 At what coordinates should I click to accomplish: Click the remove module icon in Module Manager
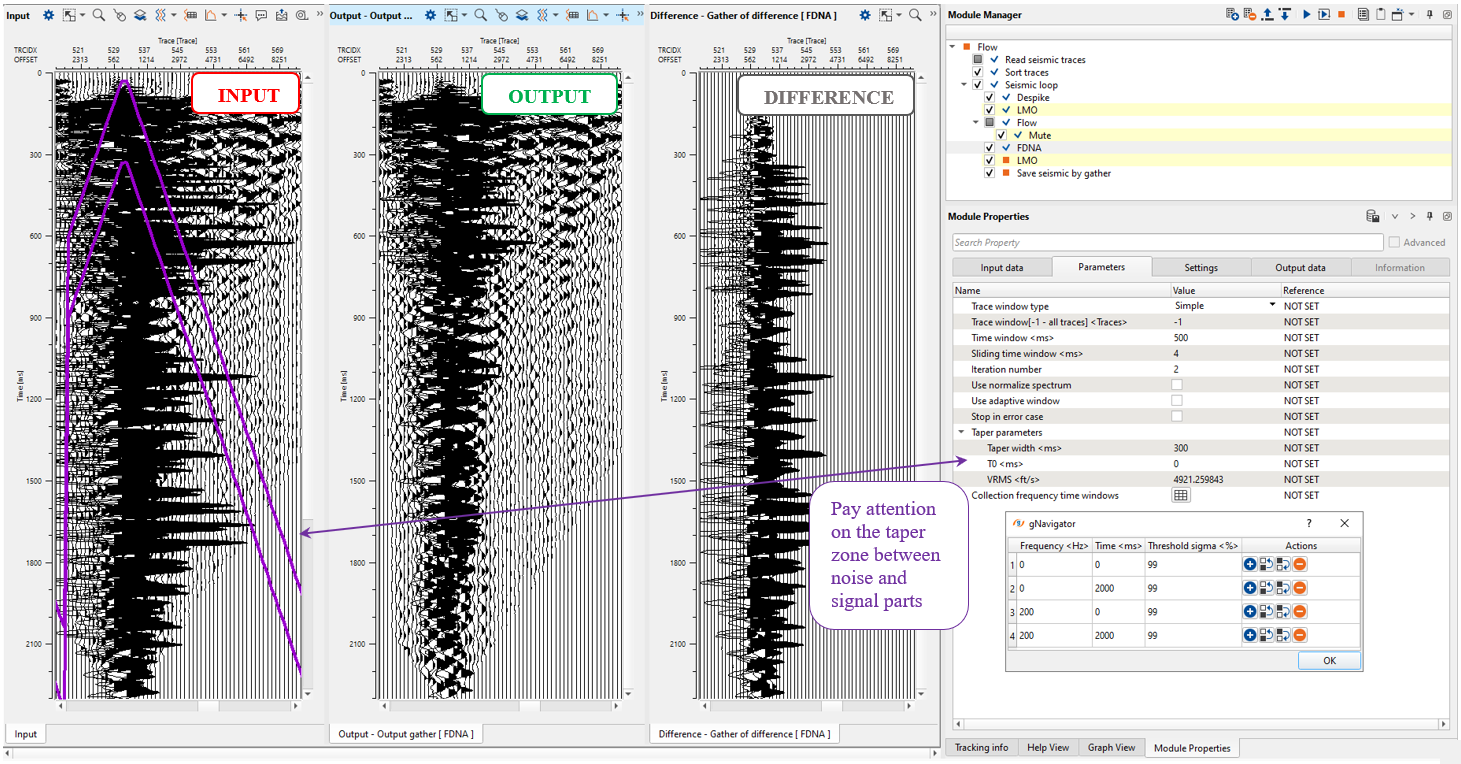click(x=1250, y=15)
